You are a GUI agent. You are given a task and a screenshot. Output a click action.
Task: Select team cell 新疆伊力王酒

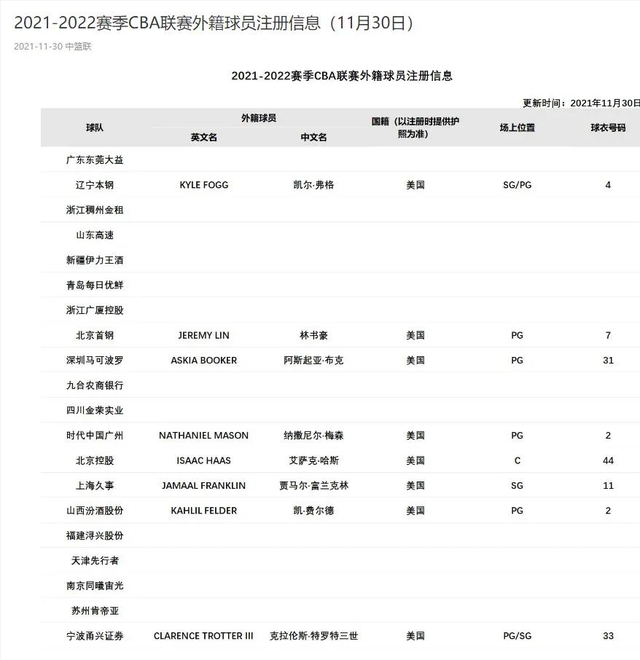pyautogui.click(x=95, y=260)
